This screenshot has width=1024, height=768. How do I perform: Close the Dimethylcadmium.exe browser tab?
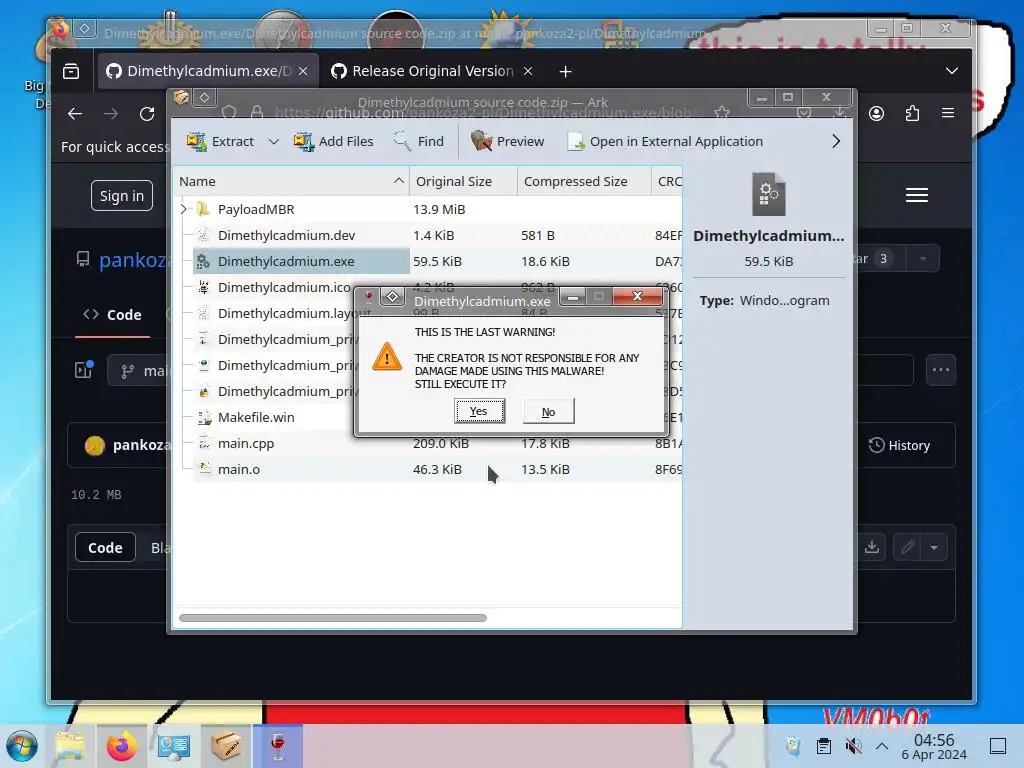click(303, 71)
